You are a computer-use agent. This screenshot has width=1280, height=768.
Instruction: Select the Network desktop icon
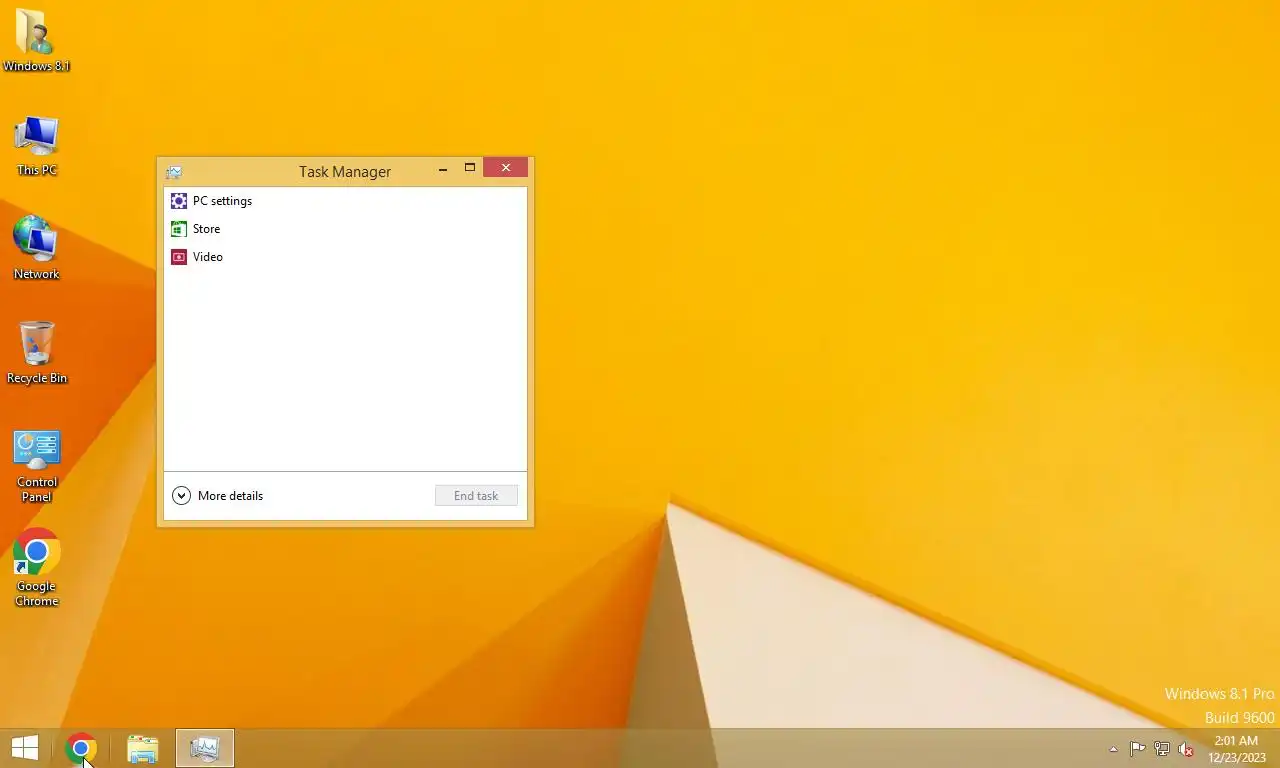click(37, 248)
